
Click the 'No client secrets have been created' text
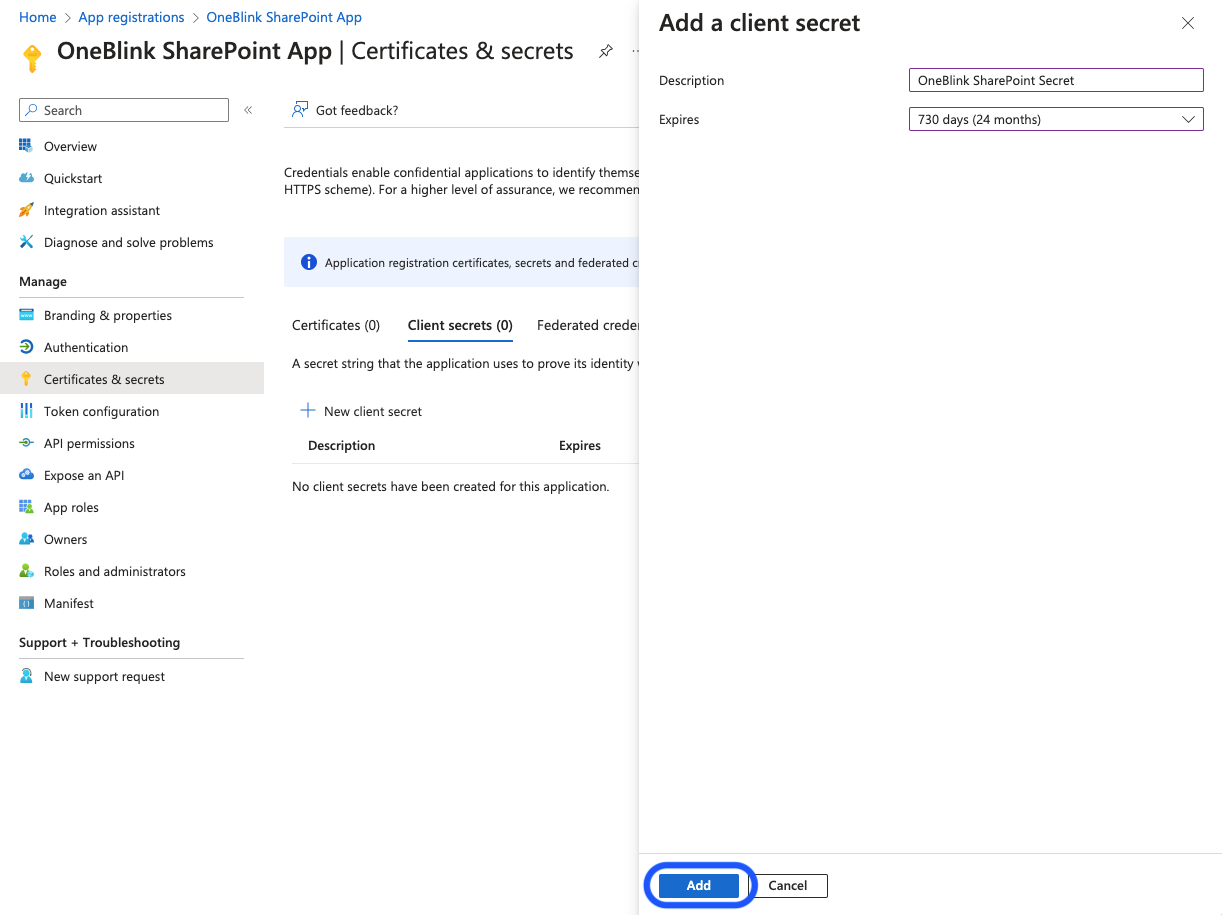(451, 486)
